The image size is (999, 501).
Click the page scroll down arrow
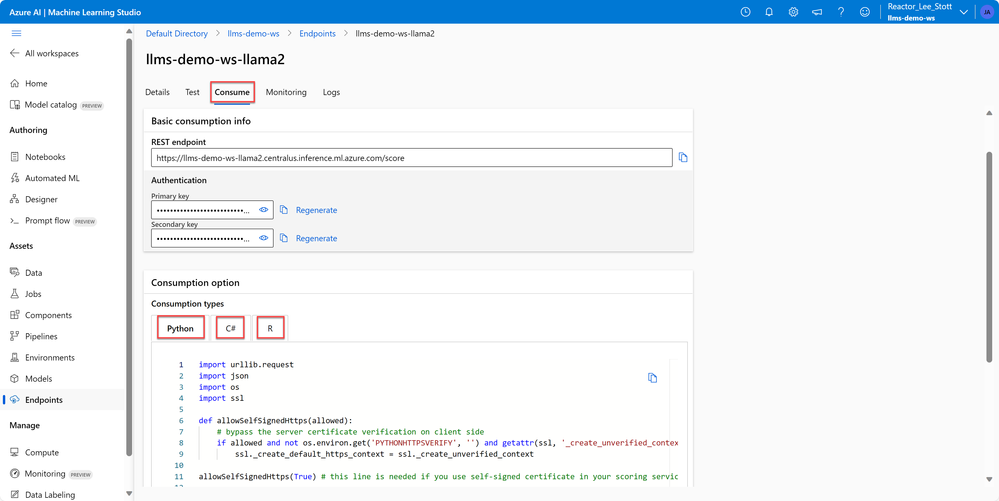(x=989, y=479)
